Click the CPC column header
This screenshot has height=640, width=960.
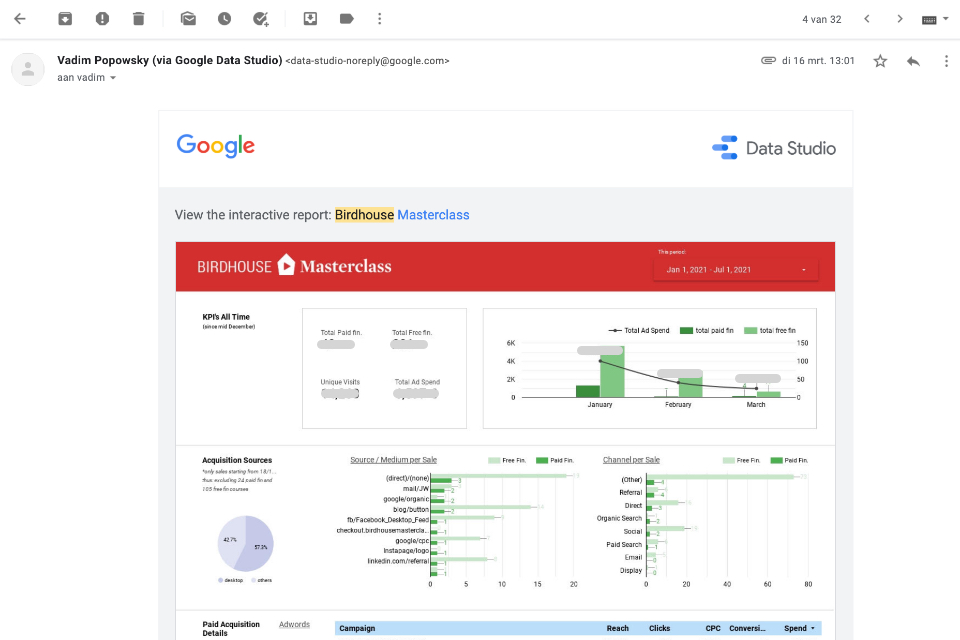(x=713, y=628)
